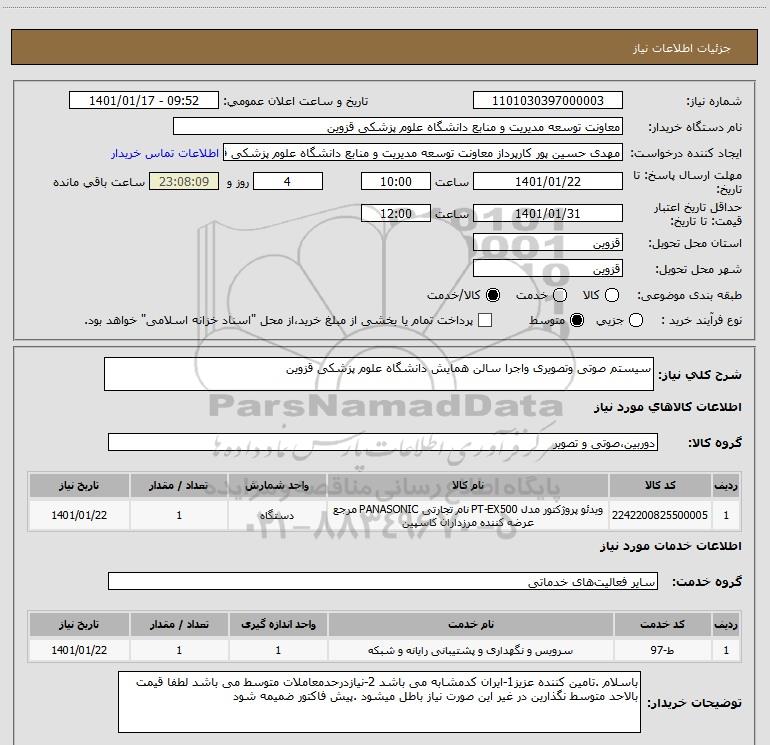Open the اطلاعات تماس خریدار link

click(165, 153)
